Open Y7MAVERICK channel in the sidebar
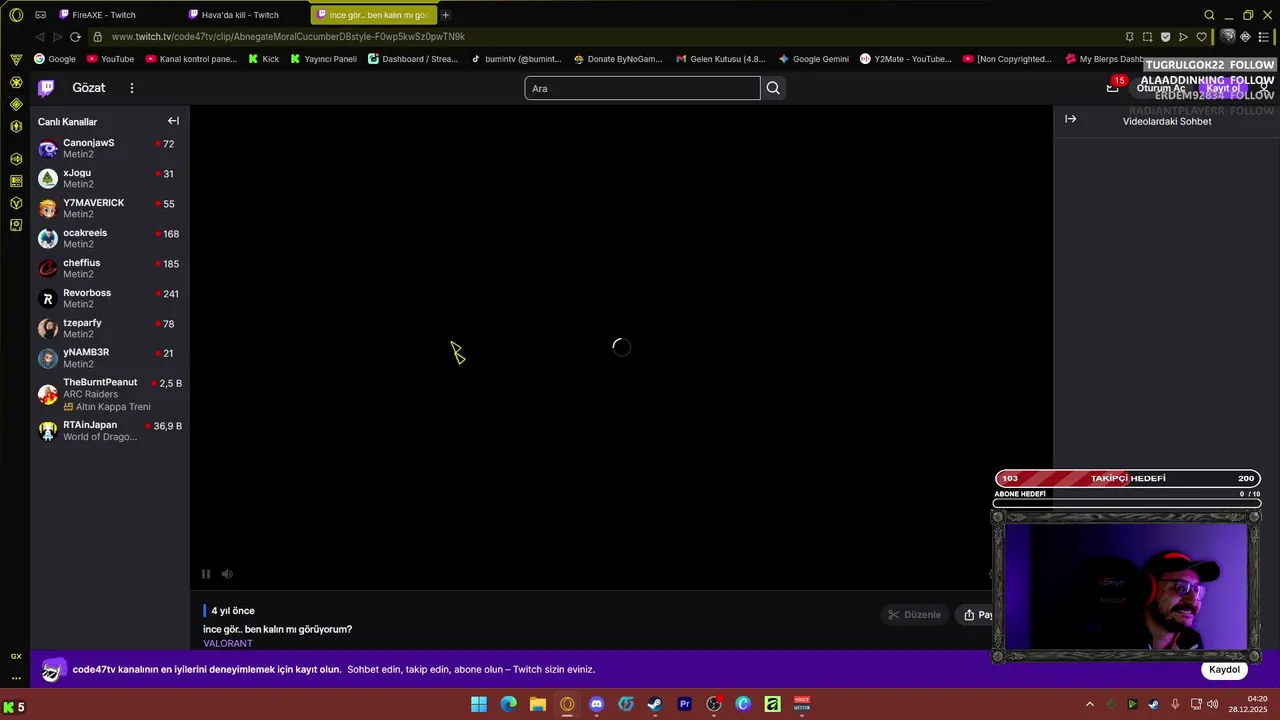 (x=110, y=209)
